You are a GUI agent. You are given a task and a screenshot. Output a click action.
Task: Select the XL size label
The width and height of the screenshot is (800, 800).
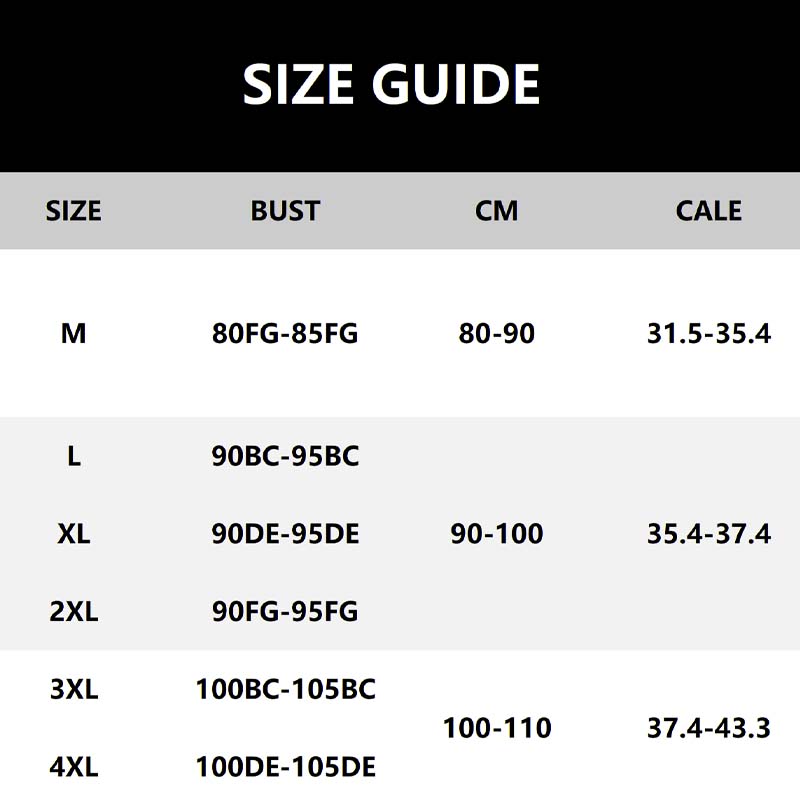point(74,533)
